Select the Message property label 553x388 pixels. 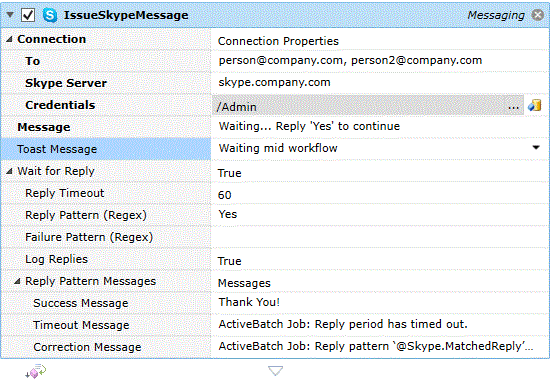44,127
